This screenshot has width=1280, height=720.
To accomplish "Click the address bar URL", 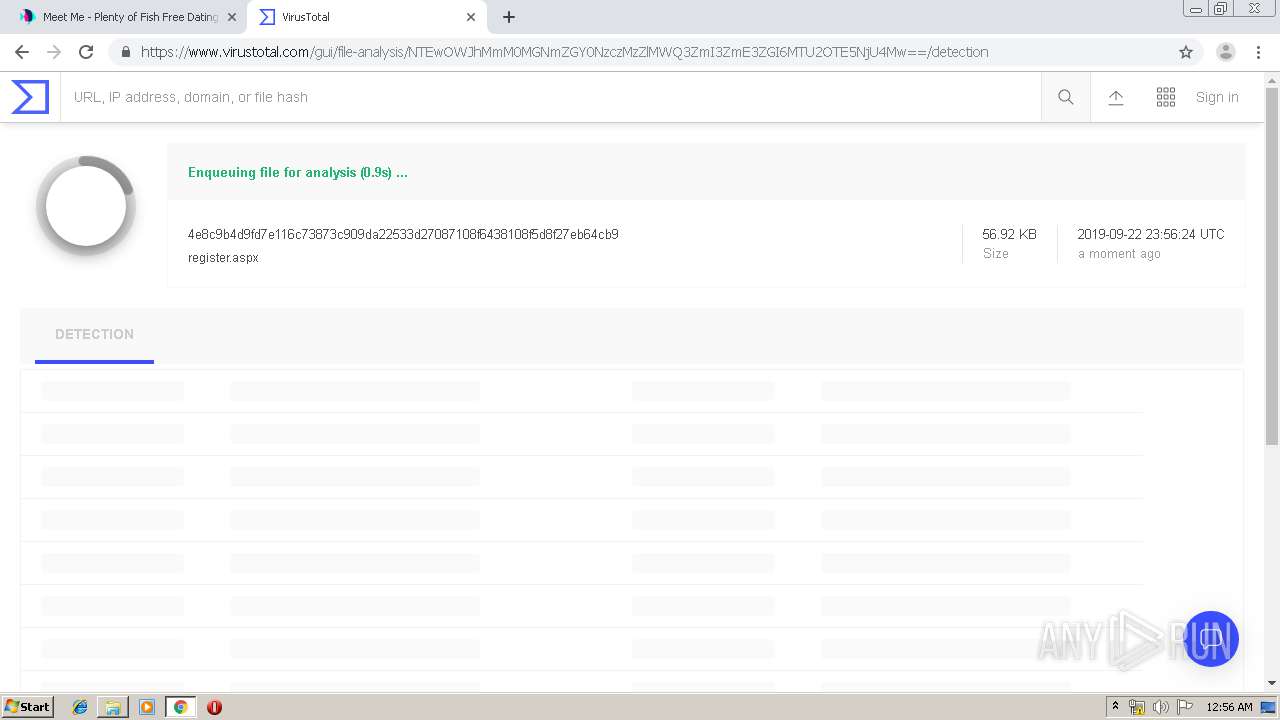I will [565, 52].
